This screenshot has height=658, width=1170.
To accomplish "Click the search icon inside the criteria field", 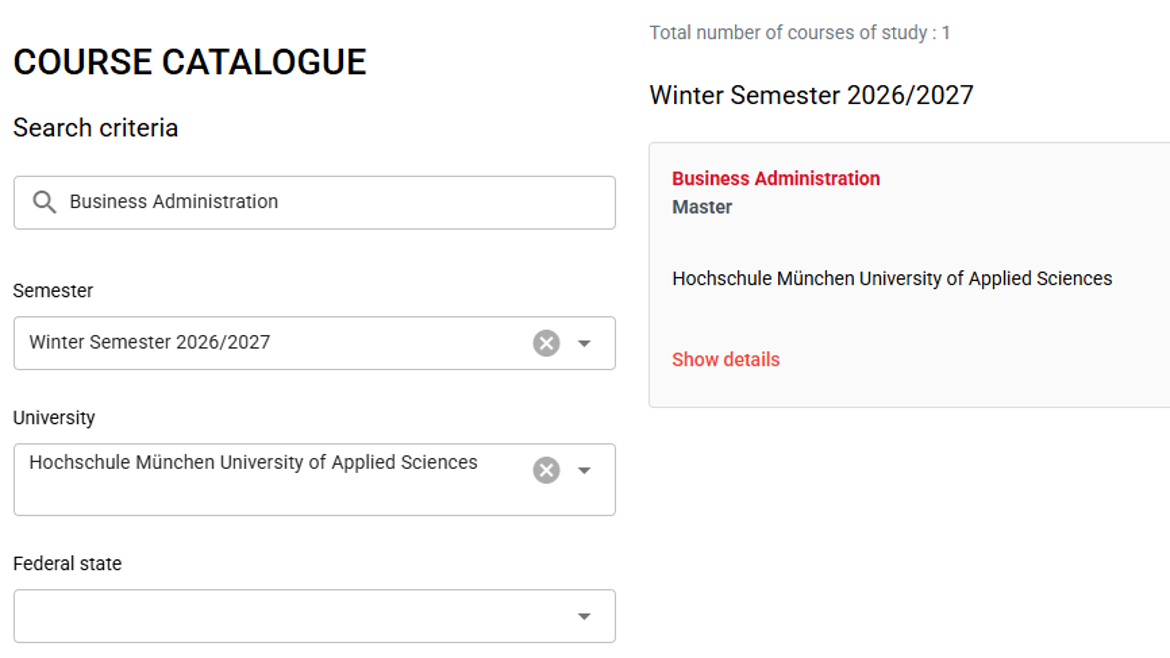I will 44,201.
